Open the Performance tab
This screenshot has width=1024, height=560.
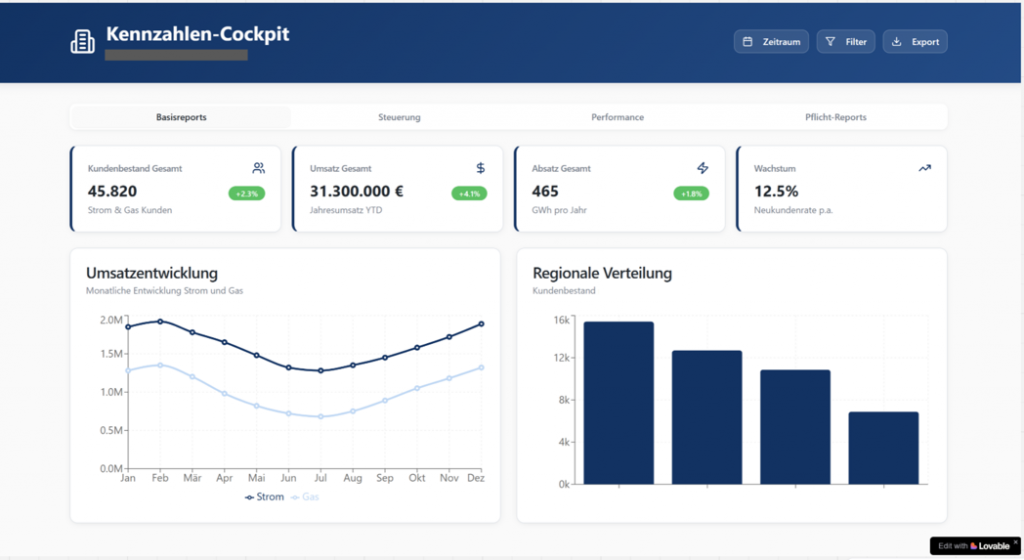coord(617,117)
